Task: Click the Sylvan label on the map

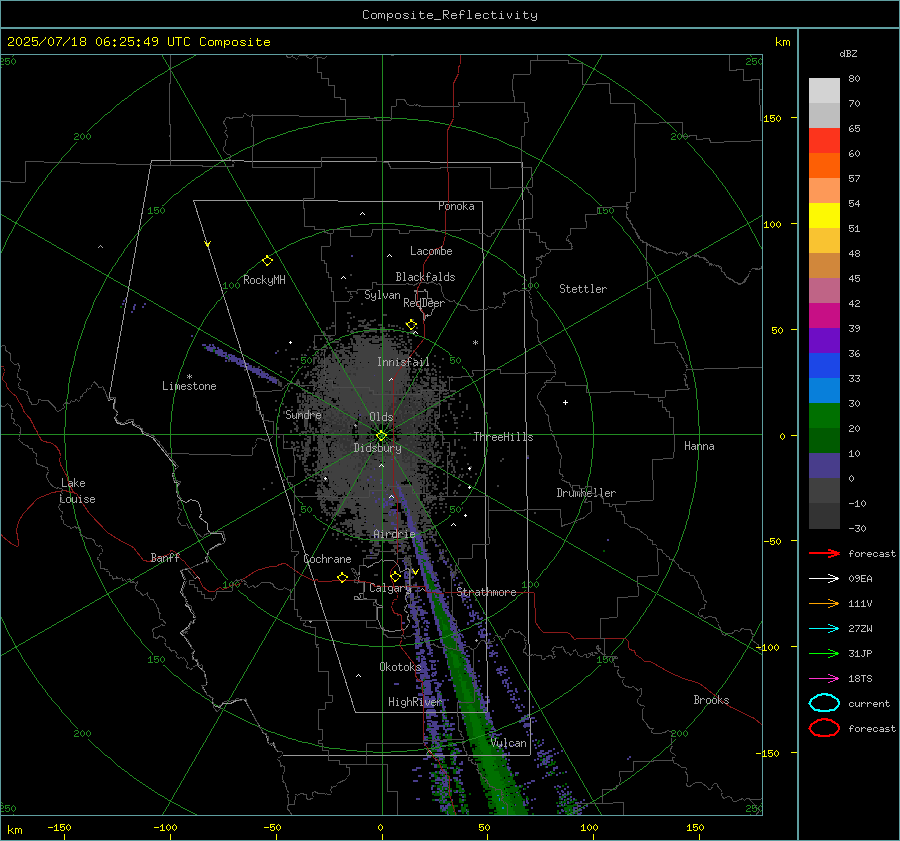Action: point(382,295)
